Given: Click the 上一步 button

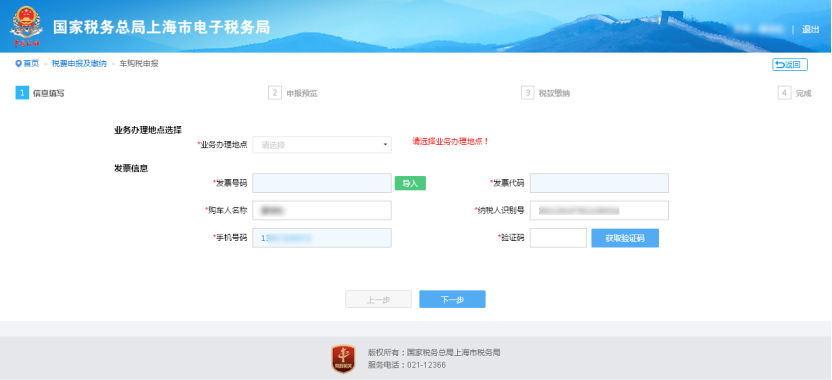Looking at the screenshot, I should [378, 299].
